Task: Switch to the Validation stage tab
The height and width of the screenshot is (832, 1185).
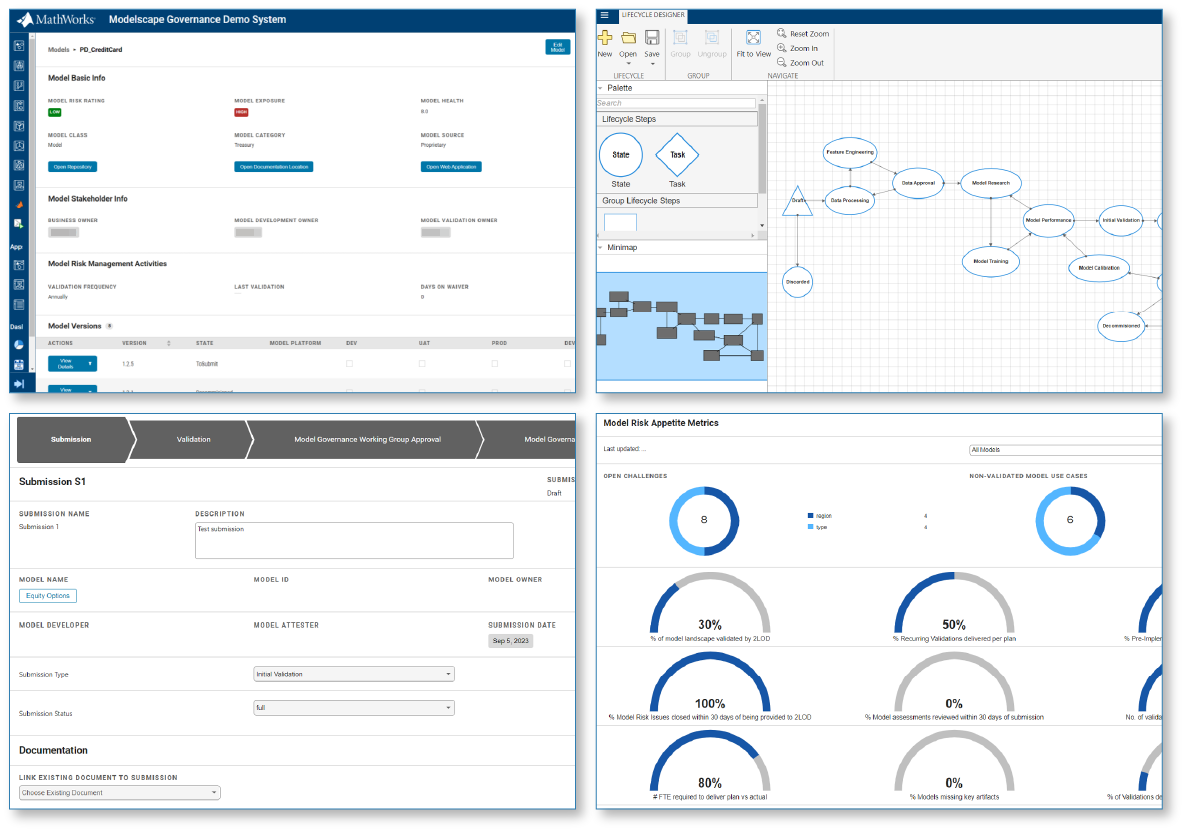Action: (193, 439)
